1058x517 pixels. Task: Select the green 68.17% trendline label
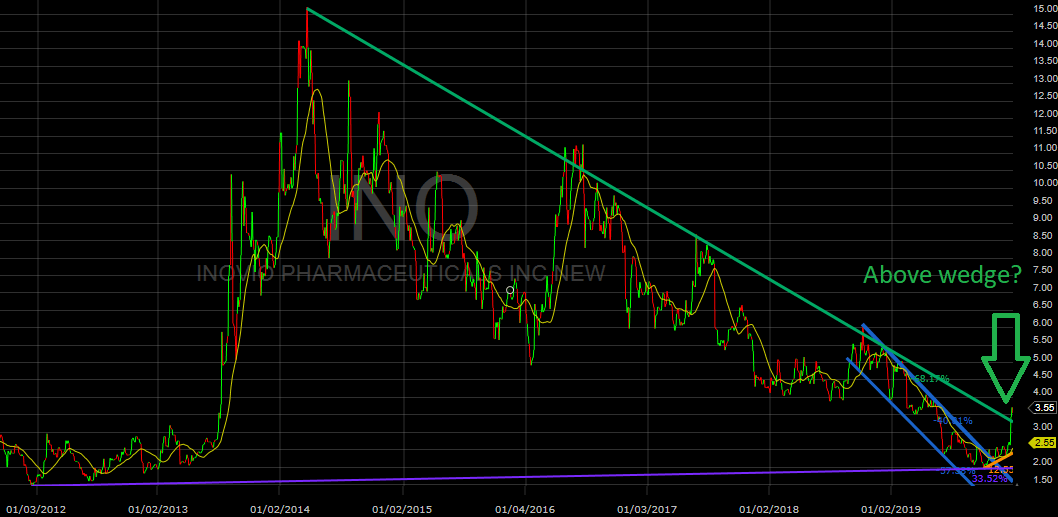click(932, 379)
